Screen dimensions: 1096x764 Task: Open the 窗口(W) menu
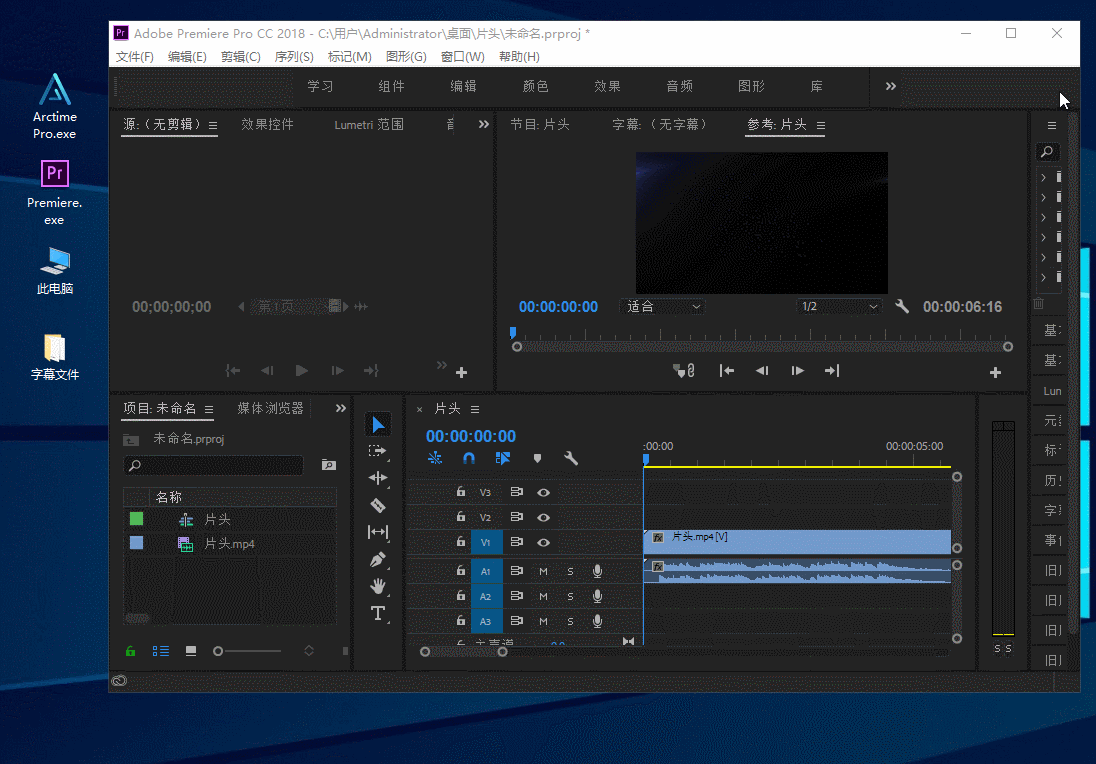coord(462,57)
